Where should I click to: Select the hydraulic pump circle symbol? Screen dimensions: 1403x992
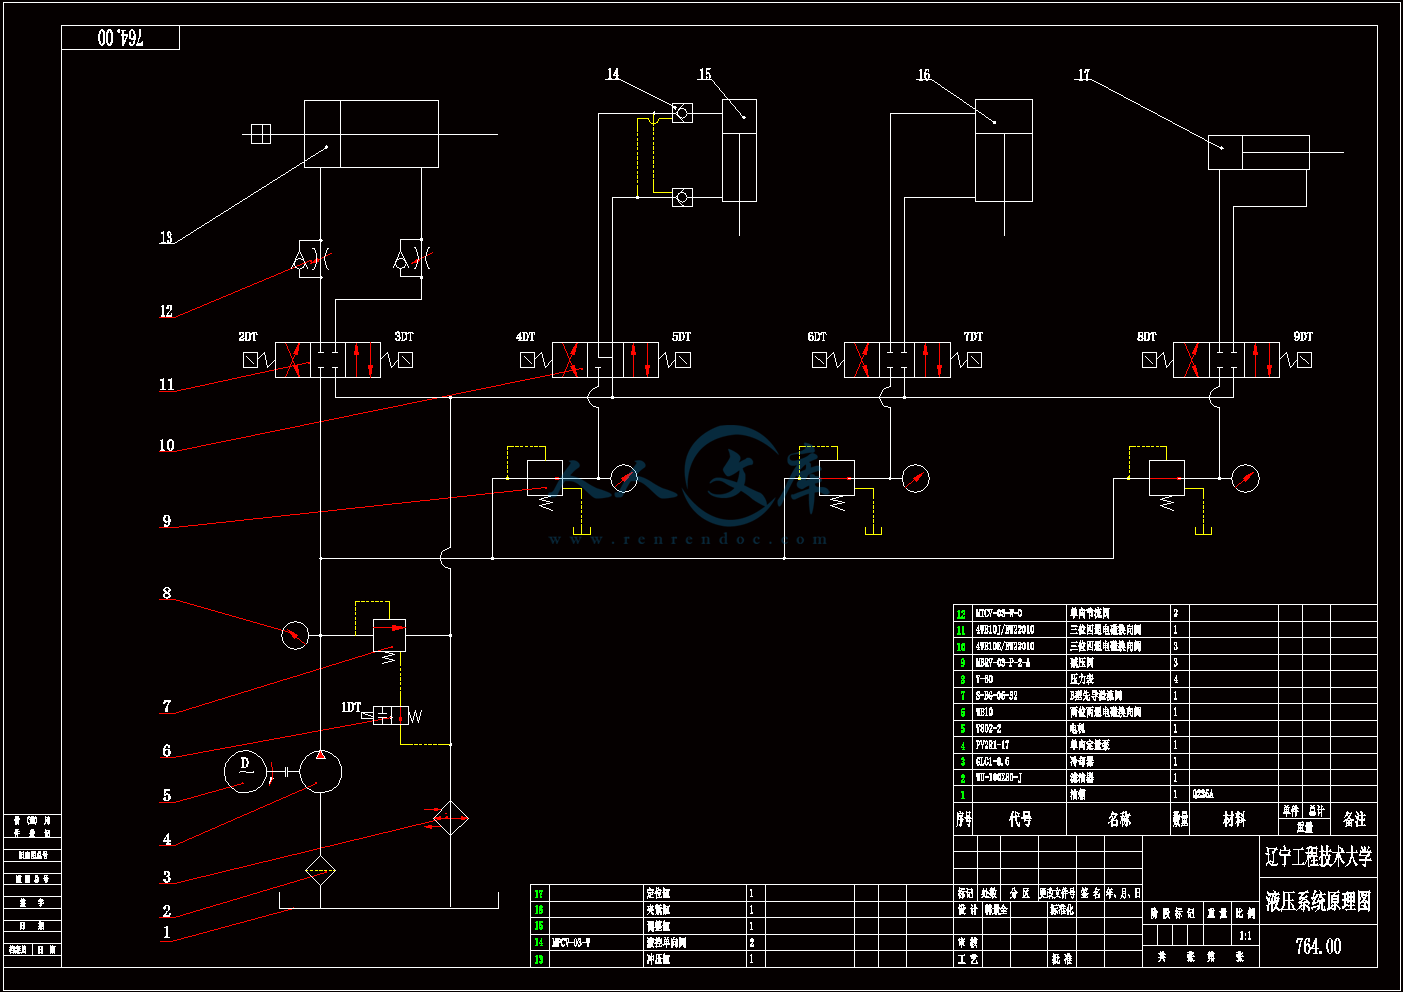[x=320, y=772]
